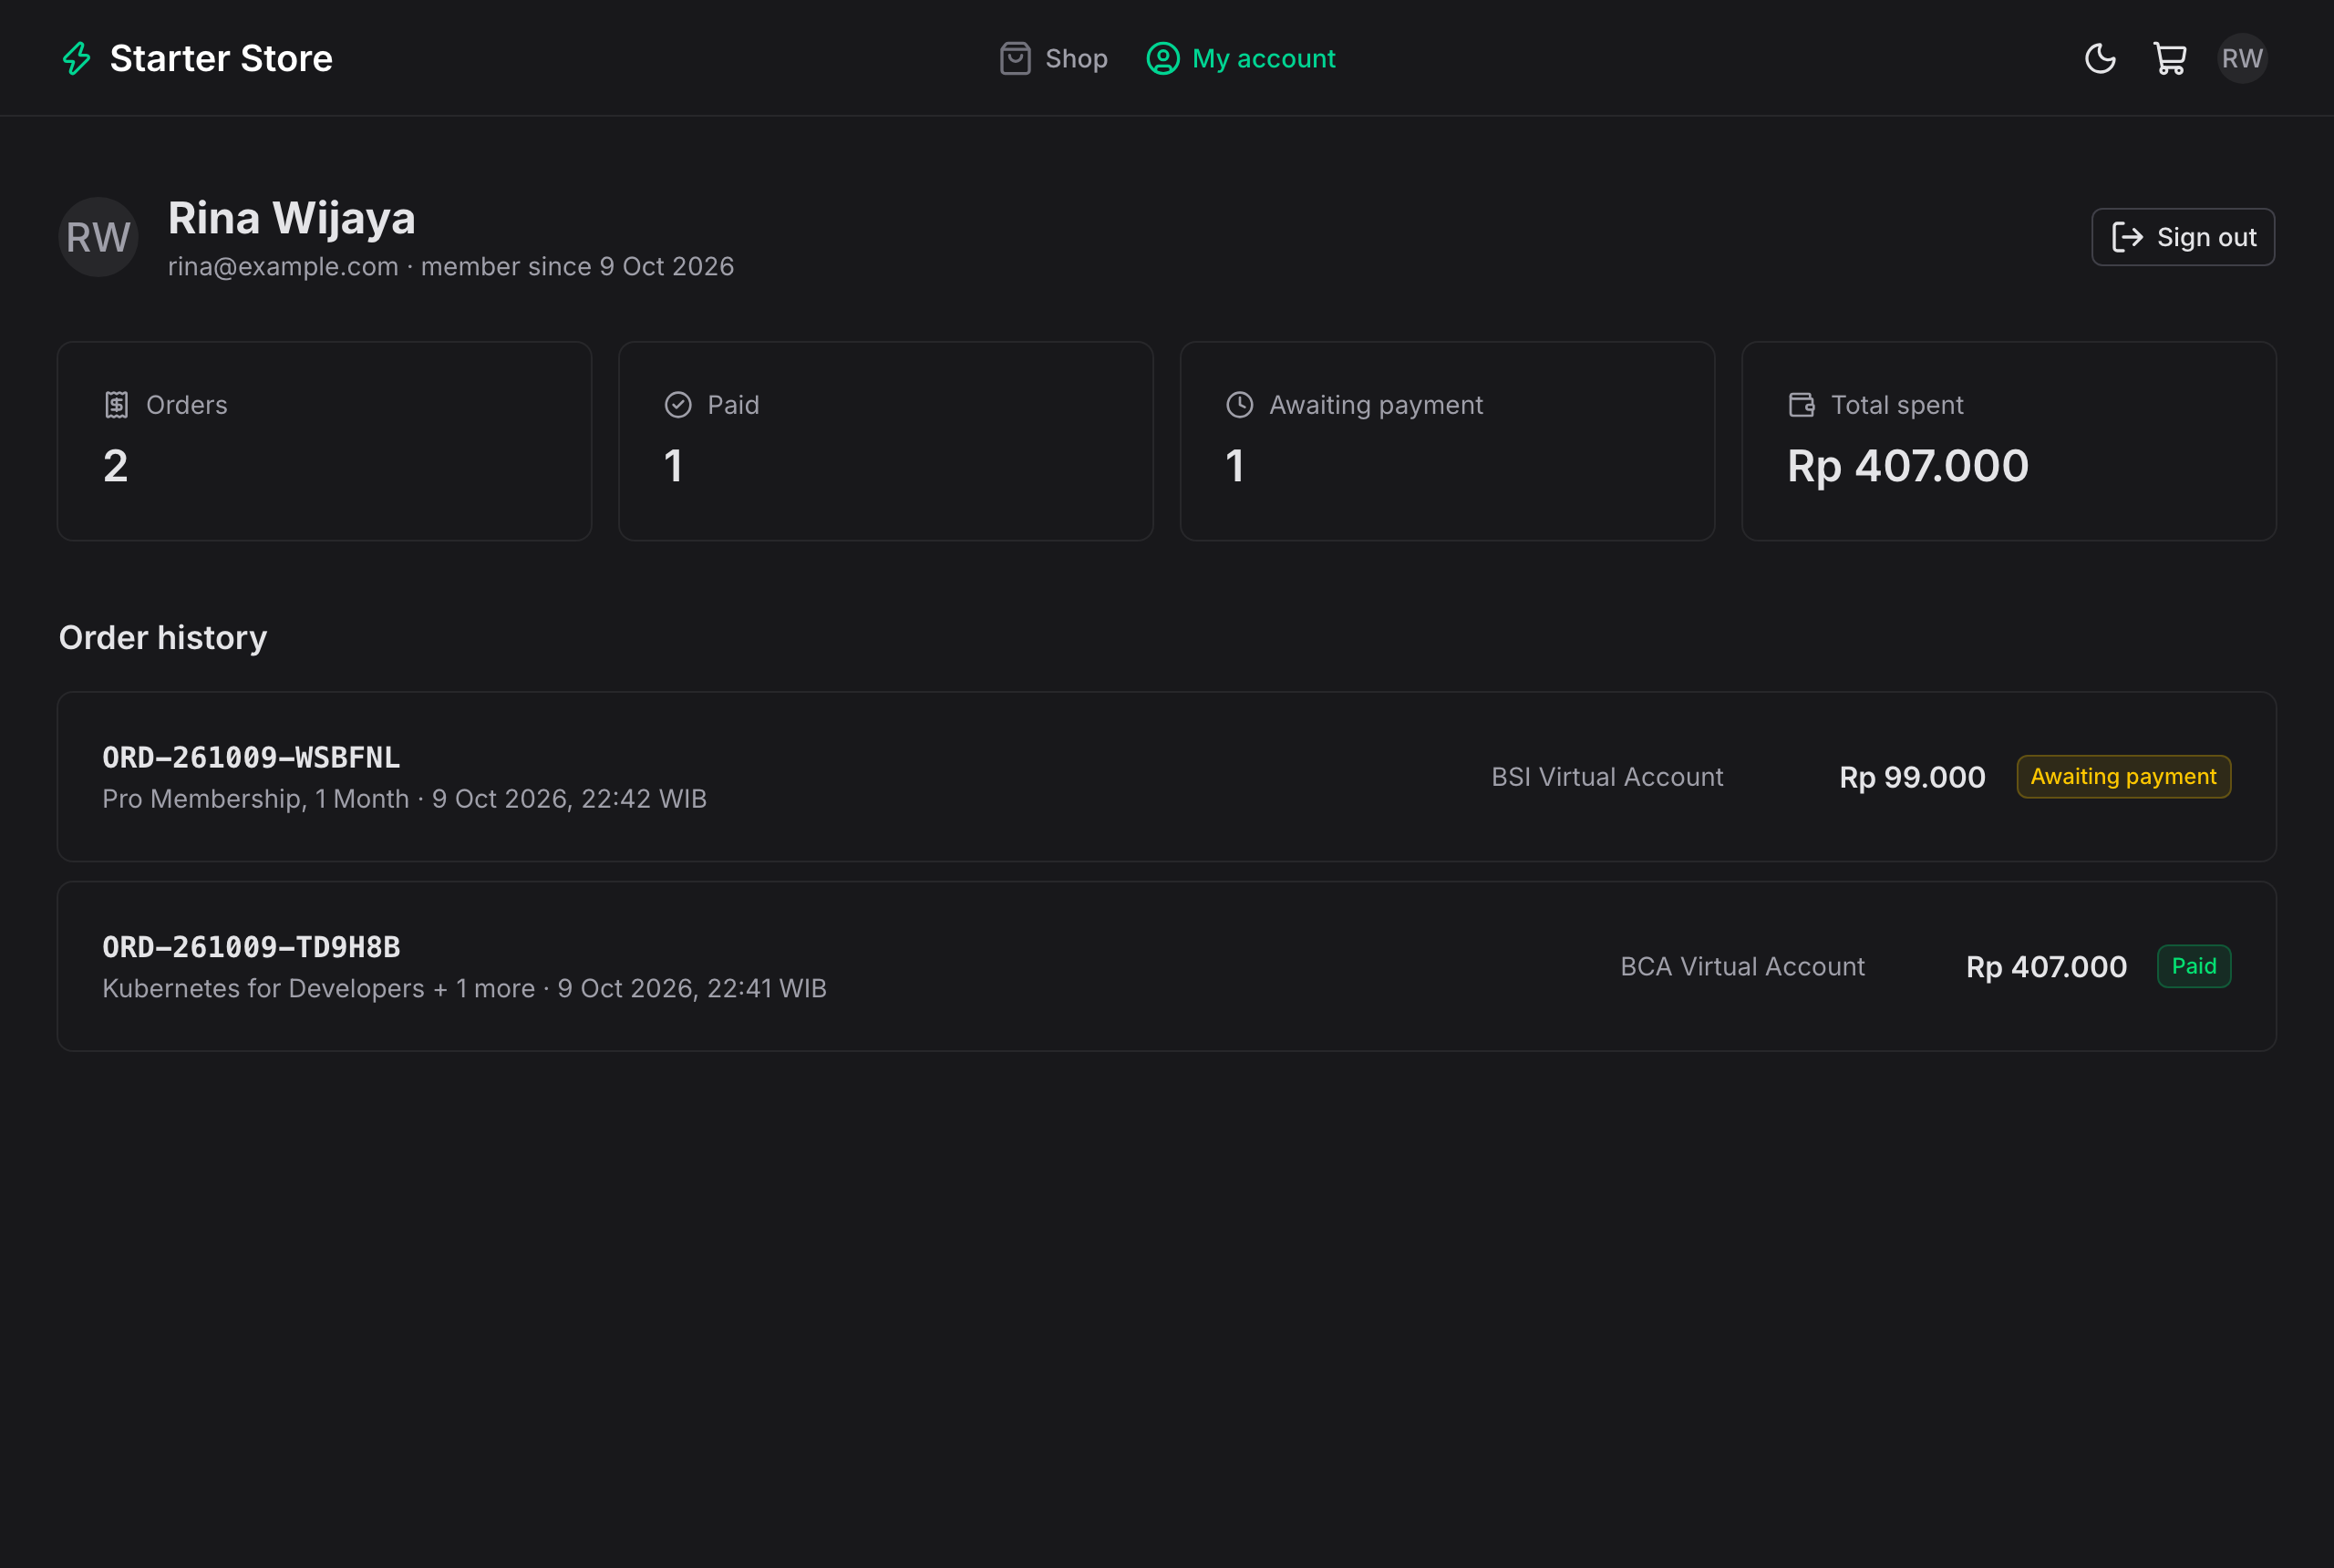Screen dimensions: 2334x1568
Task: Click 'Kubernetes for Developers + 1 more' description
Action: [318, 988]
